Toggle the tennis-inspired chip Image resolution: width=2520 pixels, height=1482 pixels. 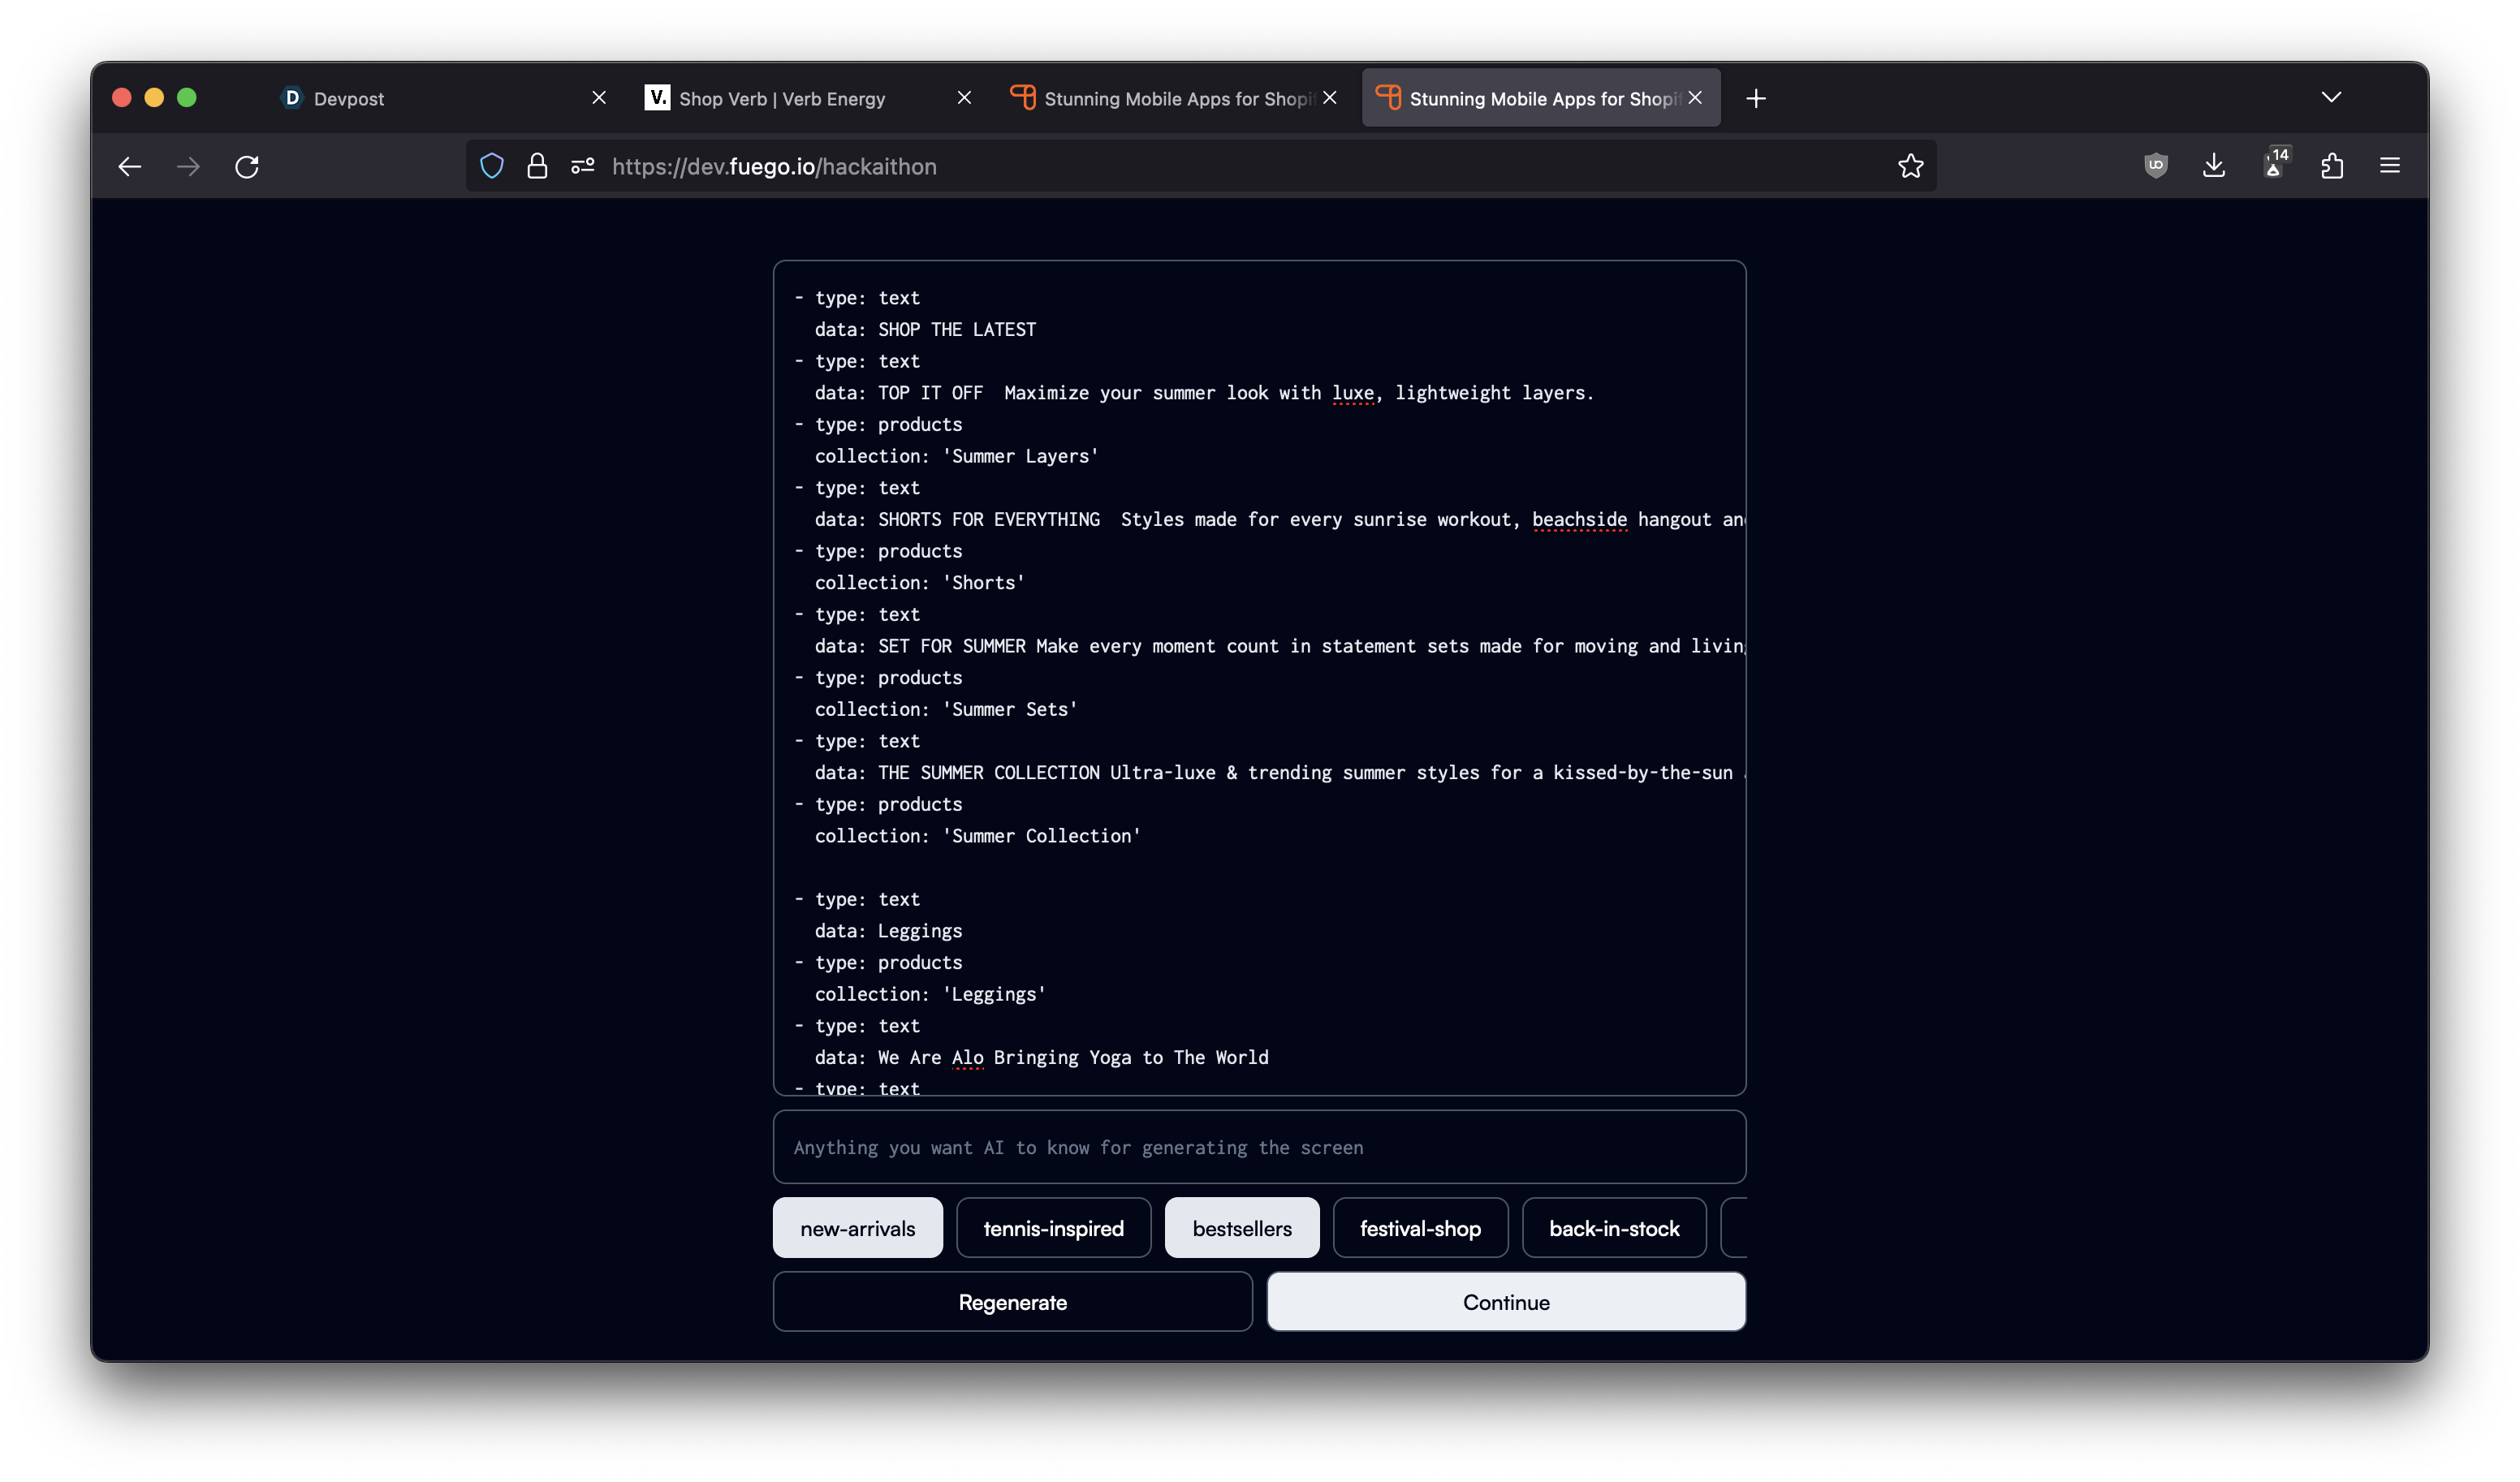pyautogui.click(x=1053, y=1228)
